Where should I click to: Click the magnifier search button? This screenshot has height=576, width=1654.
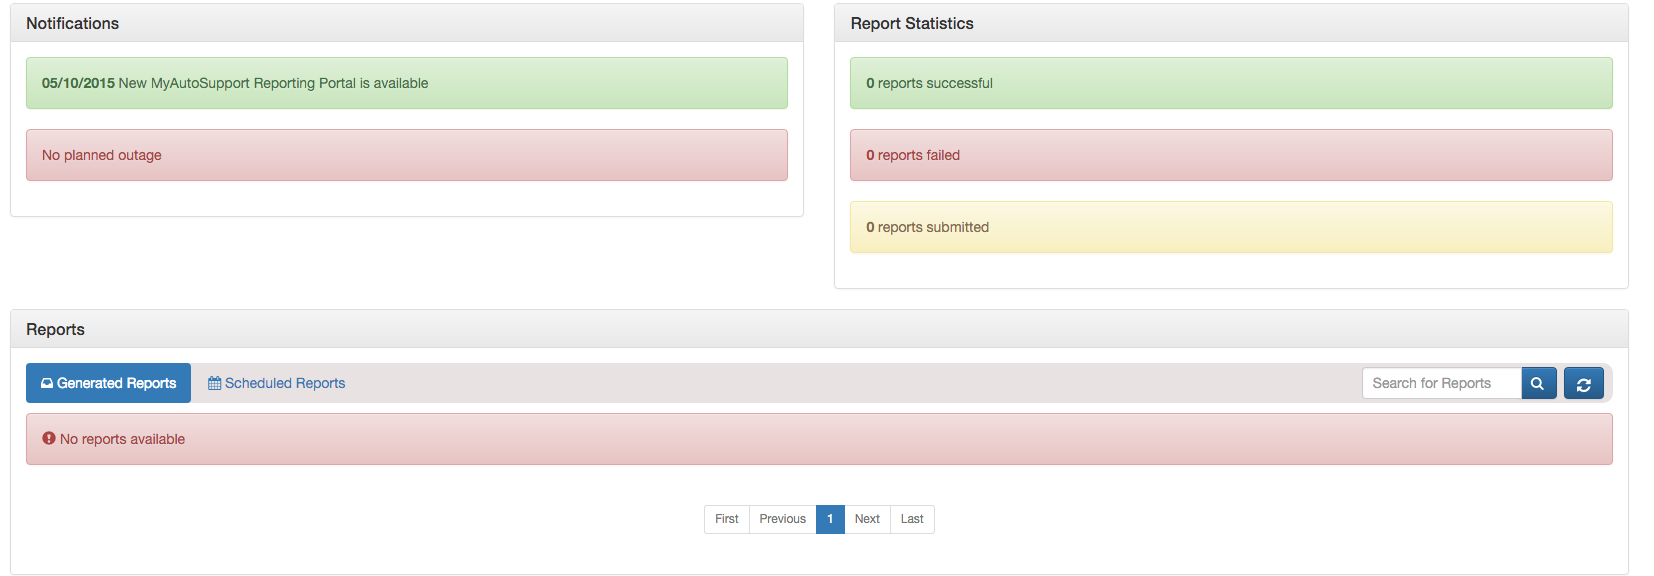coord(1538,383)
